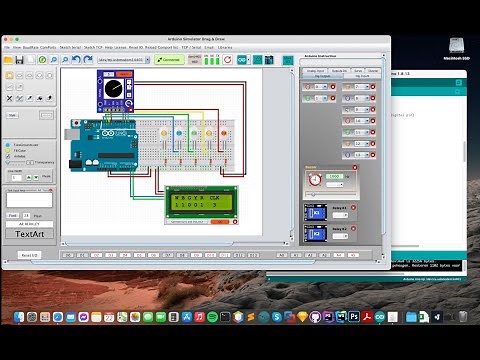
Task: Open the Help menu
Action: pos(109,48)
